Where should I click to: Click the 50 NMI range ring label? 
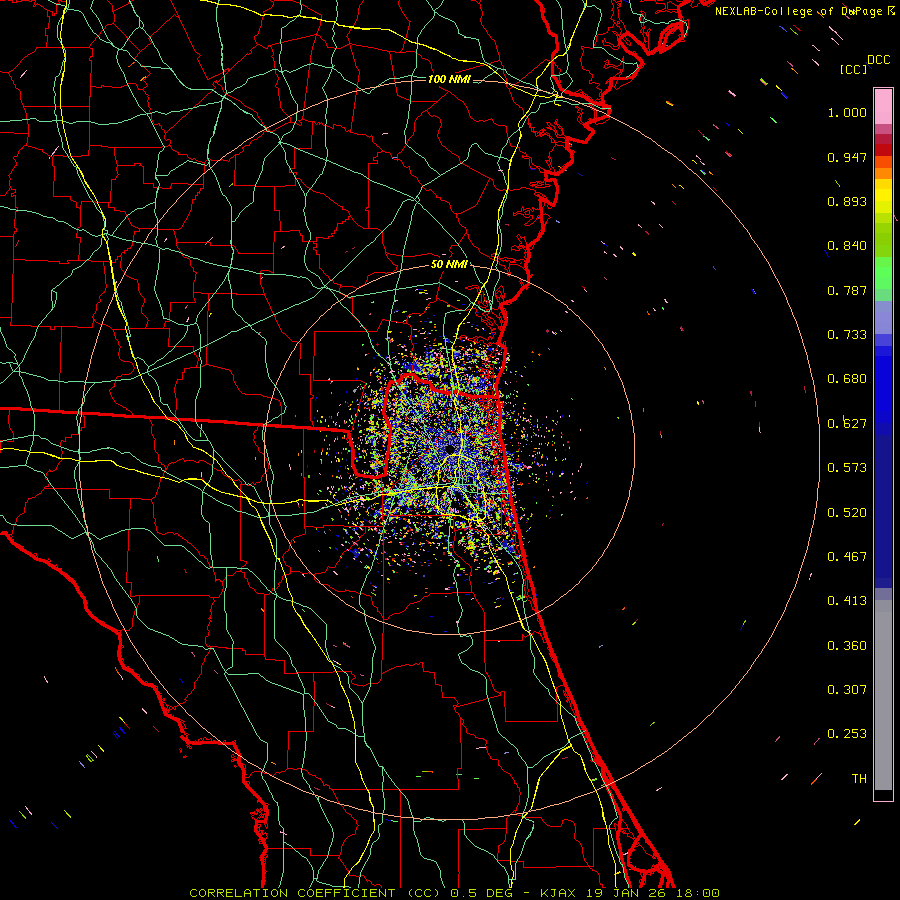coord(449,265)
